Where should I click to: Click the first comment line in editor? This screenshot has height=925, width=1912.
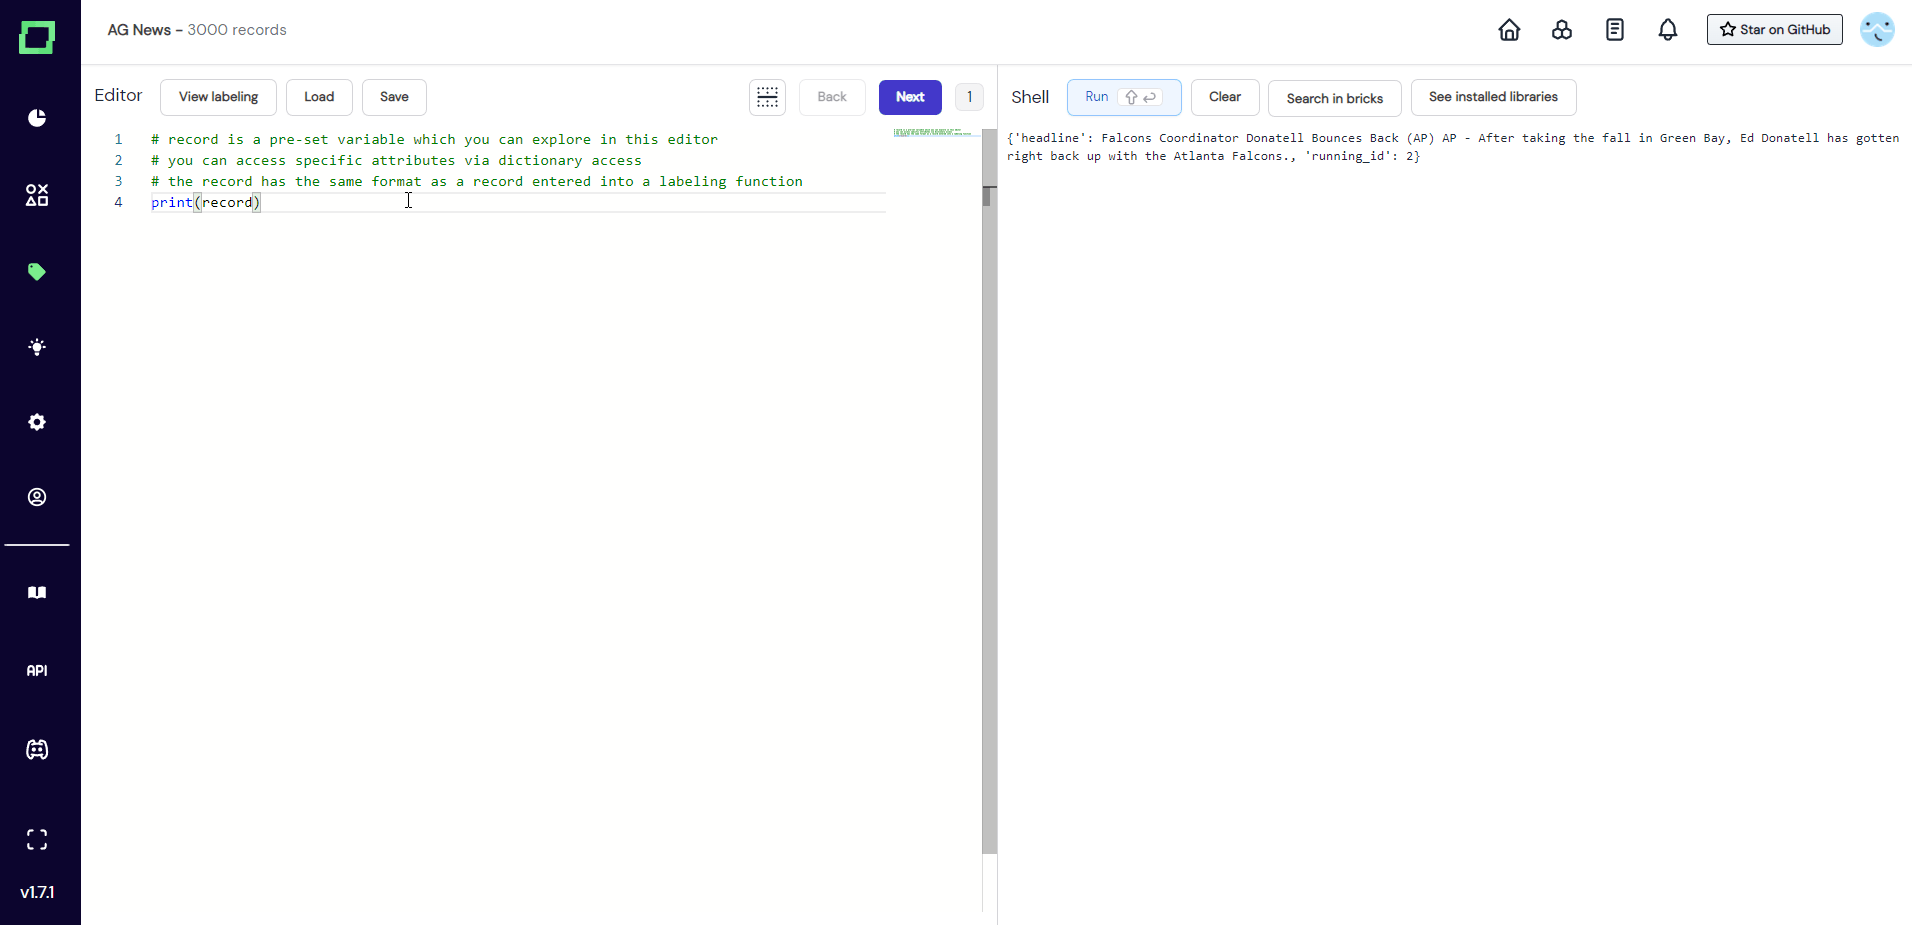pyautogui.click(x=434, y=139)
